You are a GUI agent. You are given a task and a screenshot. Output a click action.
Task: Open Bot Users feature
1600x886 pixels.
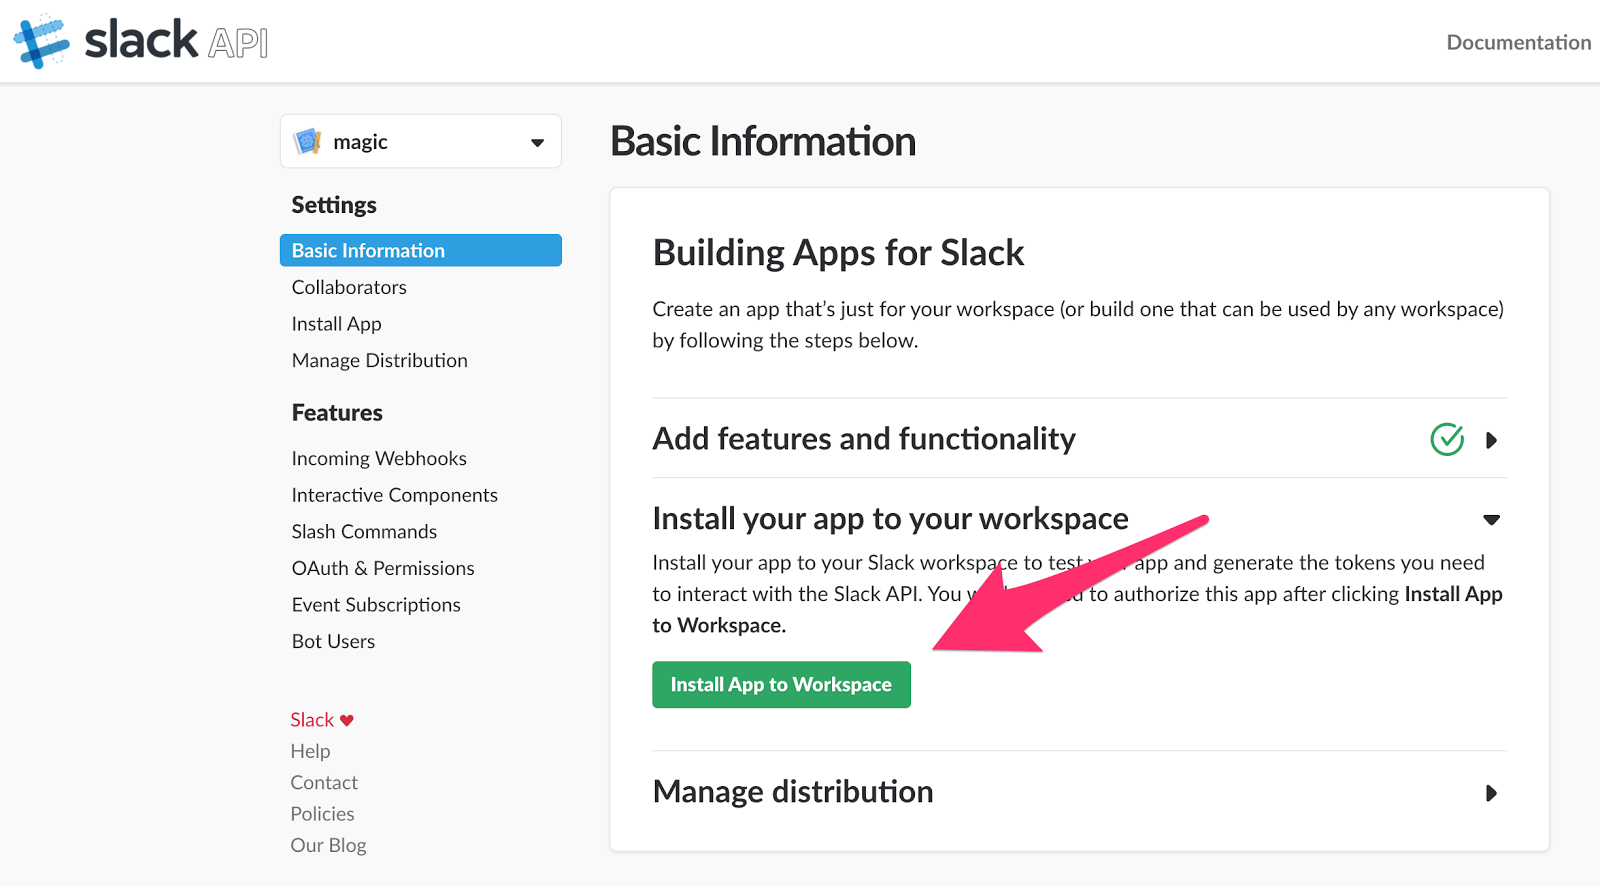coord(333,641)
